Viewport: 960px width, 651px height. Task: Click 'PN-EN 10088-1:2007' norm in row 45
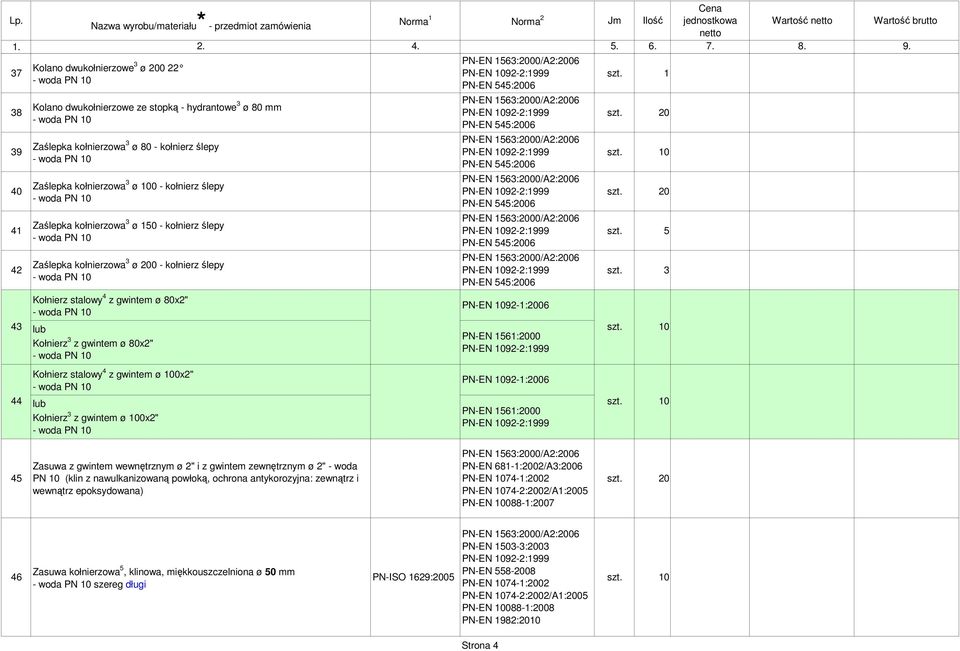click(x=508, y=503)
